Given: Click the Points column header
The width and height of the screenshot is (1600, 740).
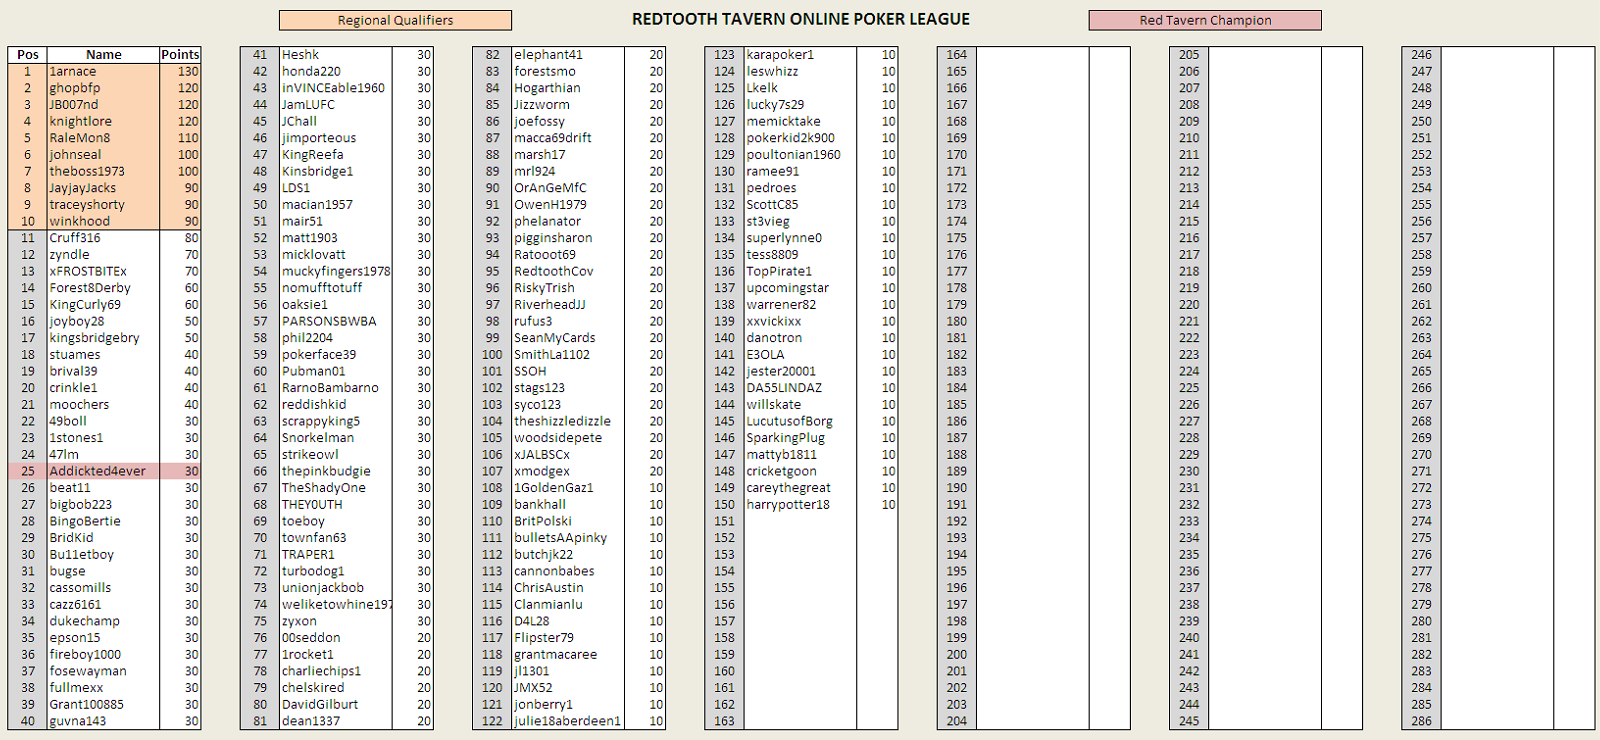Looking at the screenshot, I should (180, 55).
